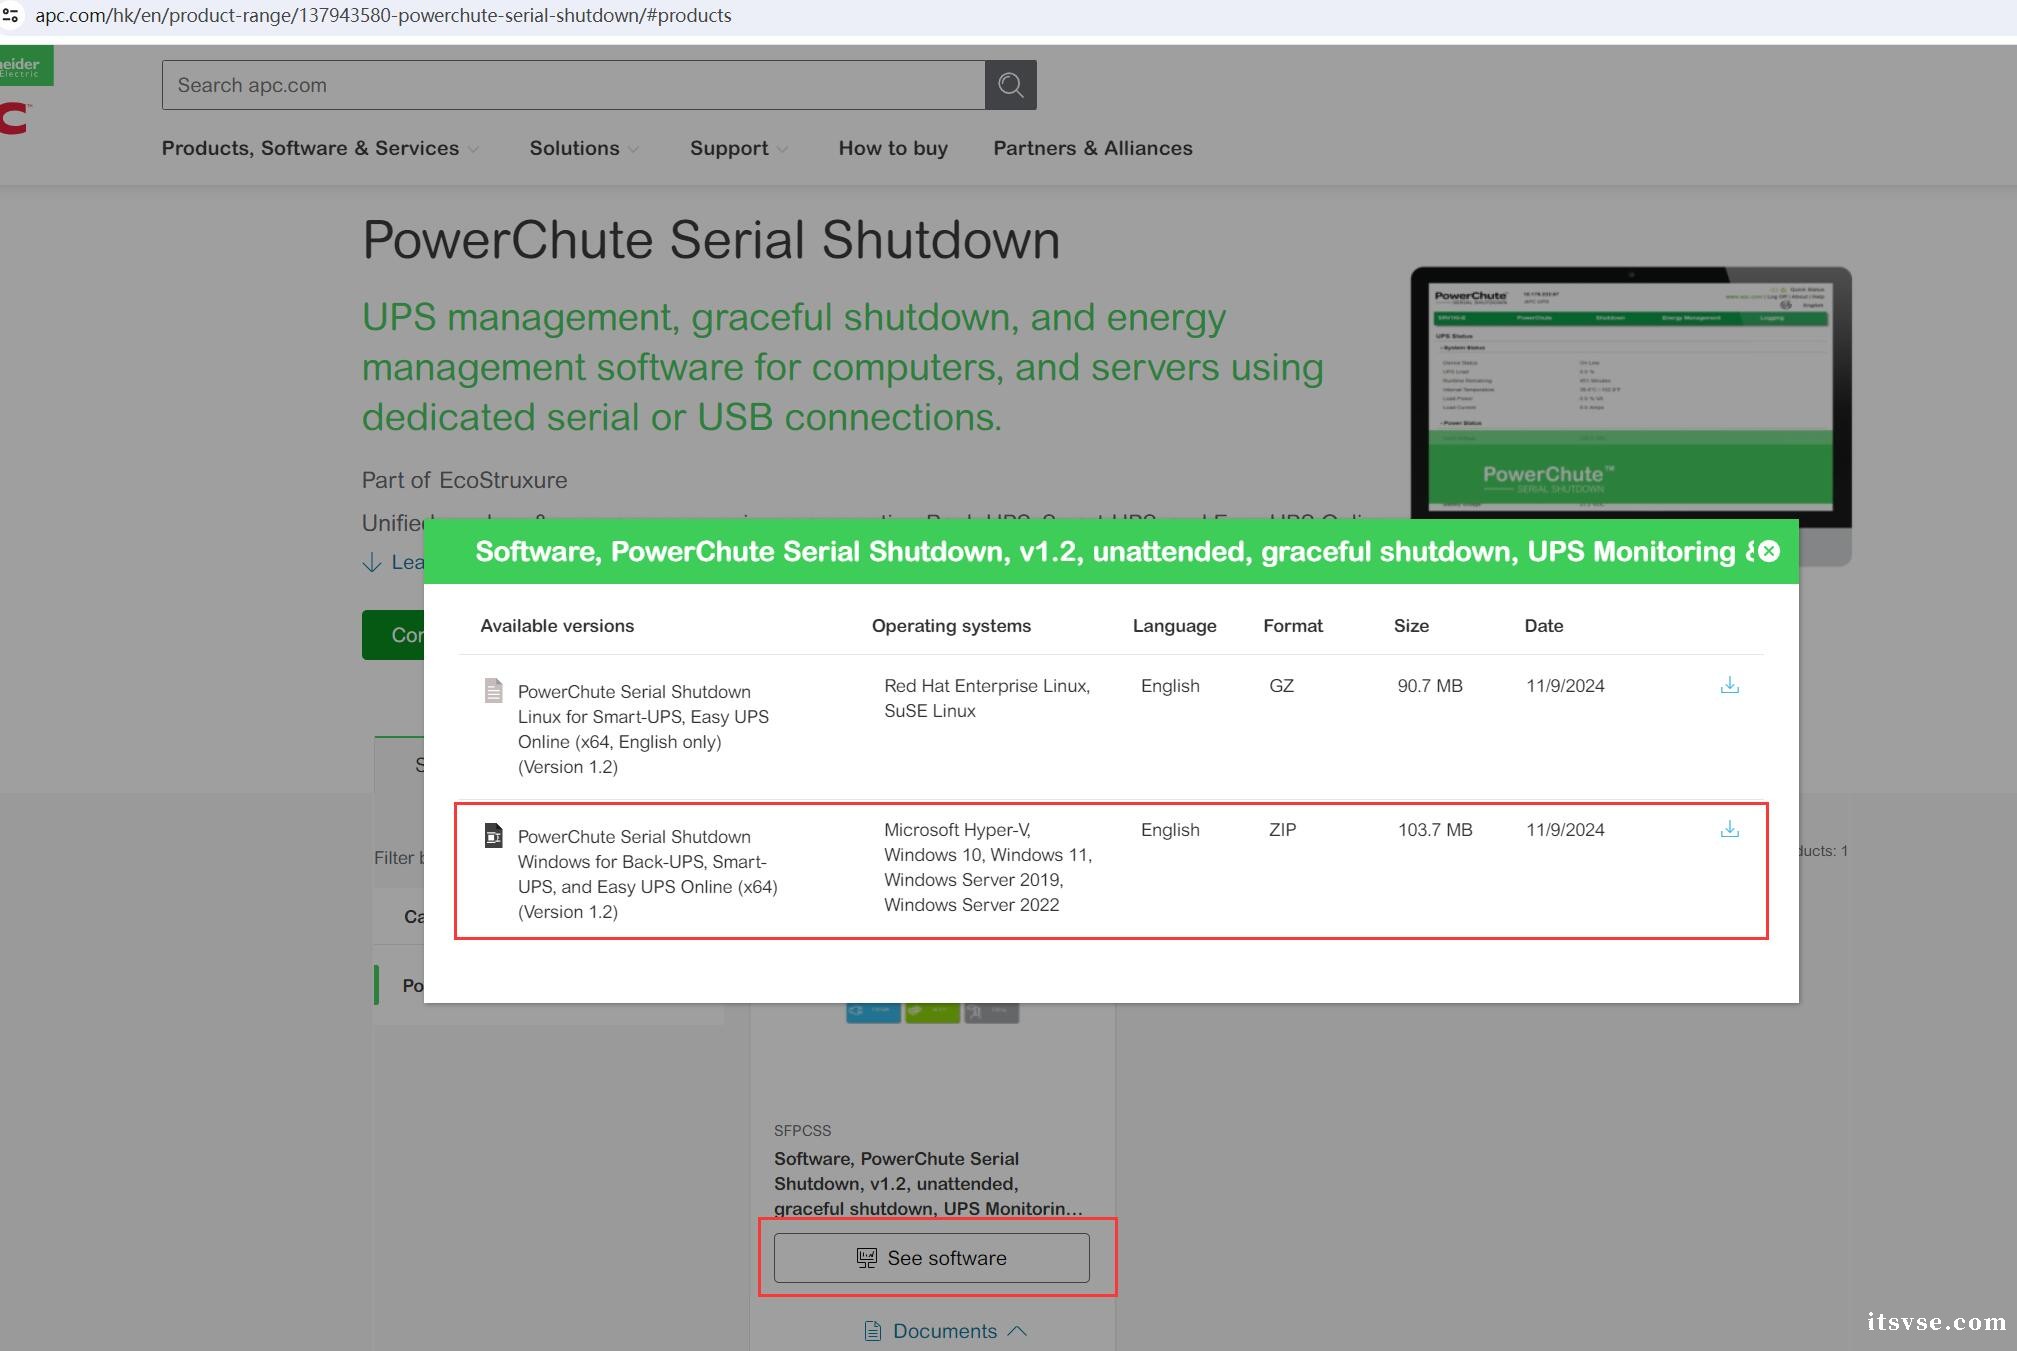Expand the Support menu
Screen dimensions: 2017x1351
pyautogui.click(x=739, y=148)
